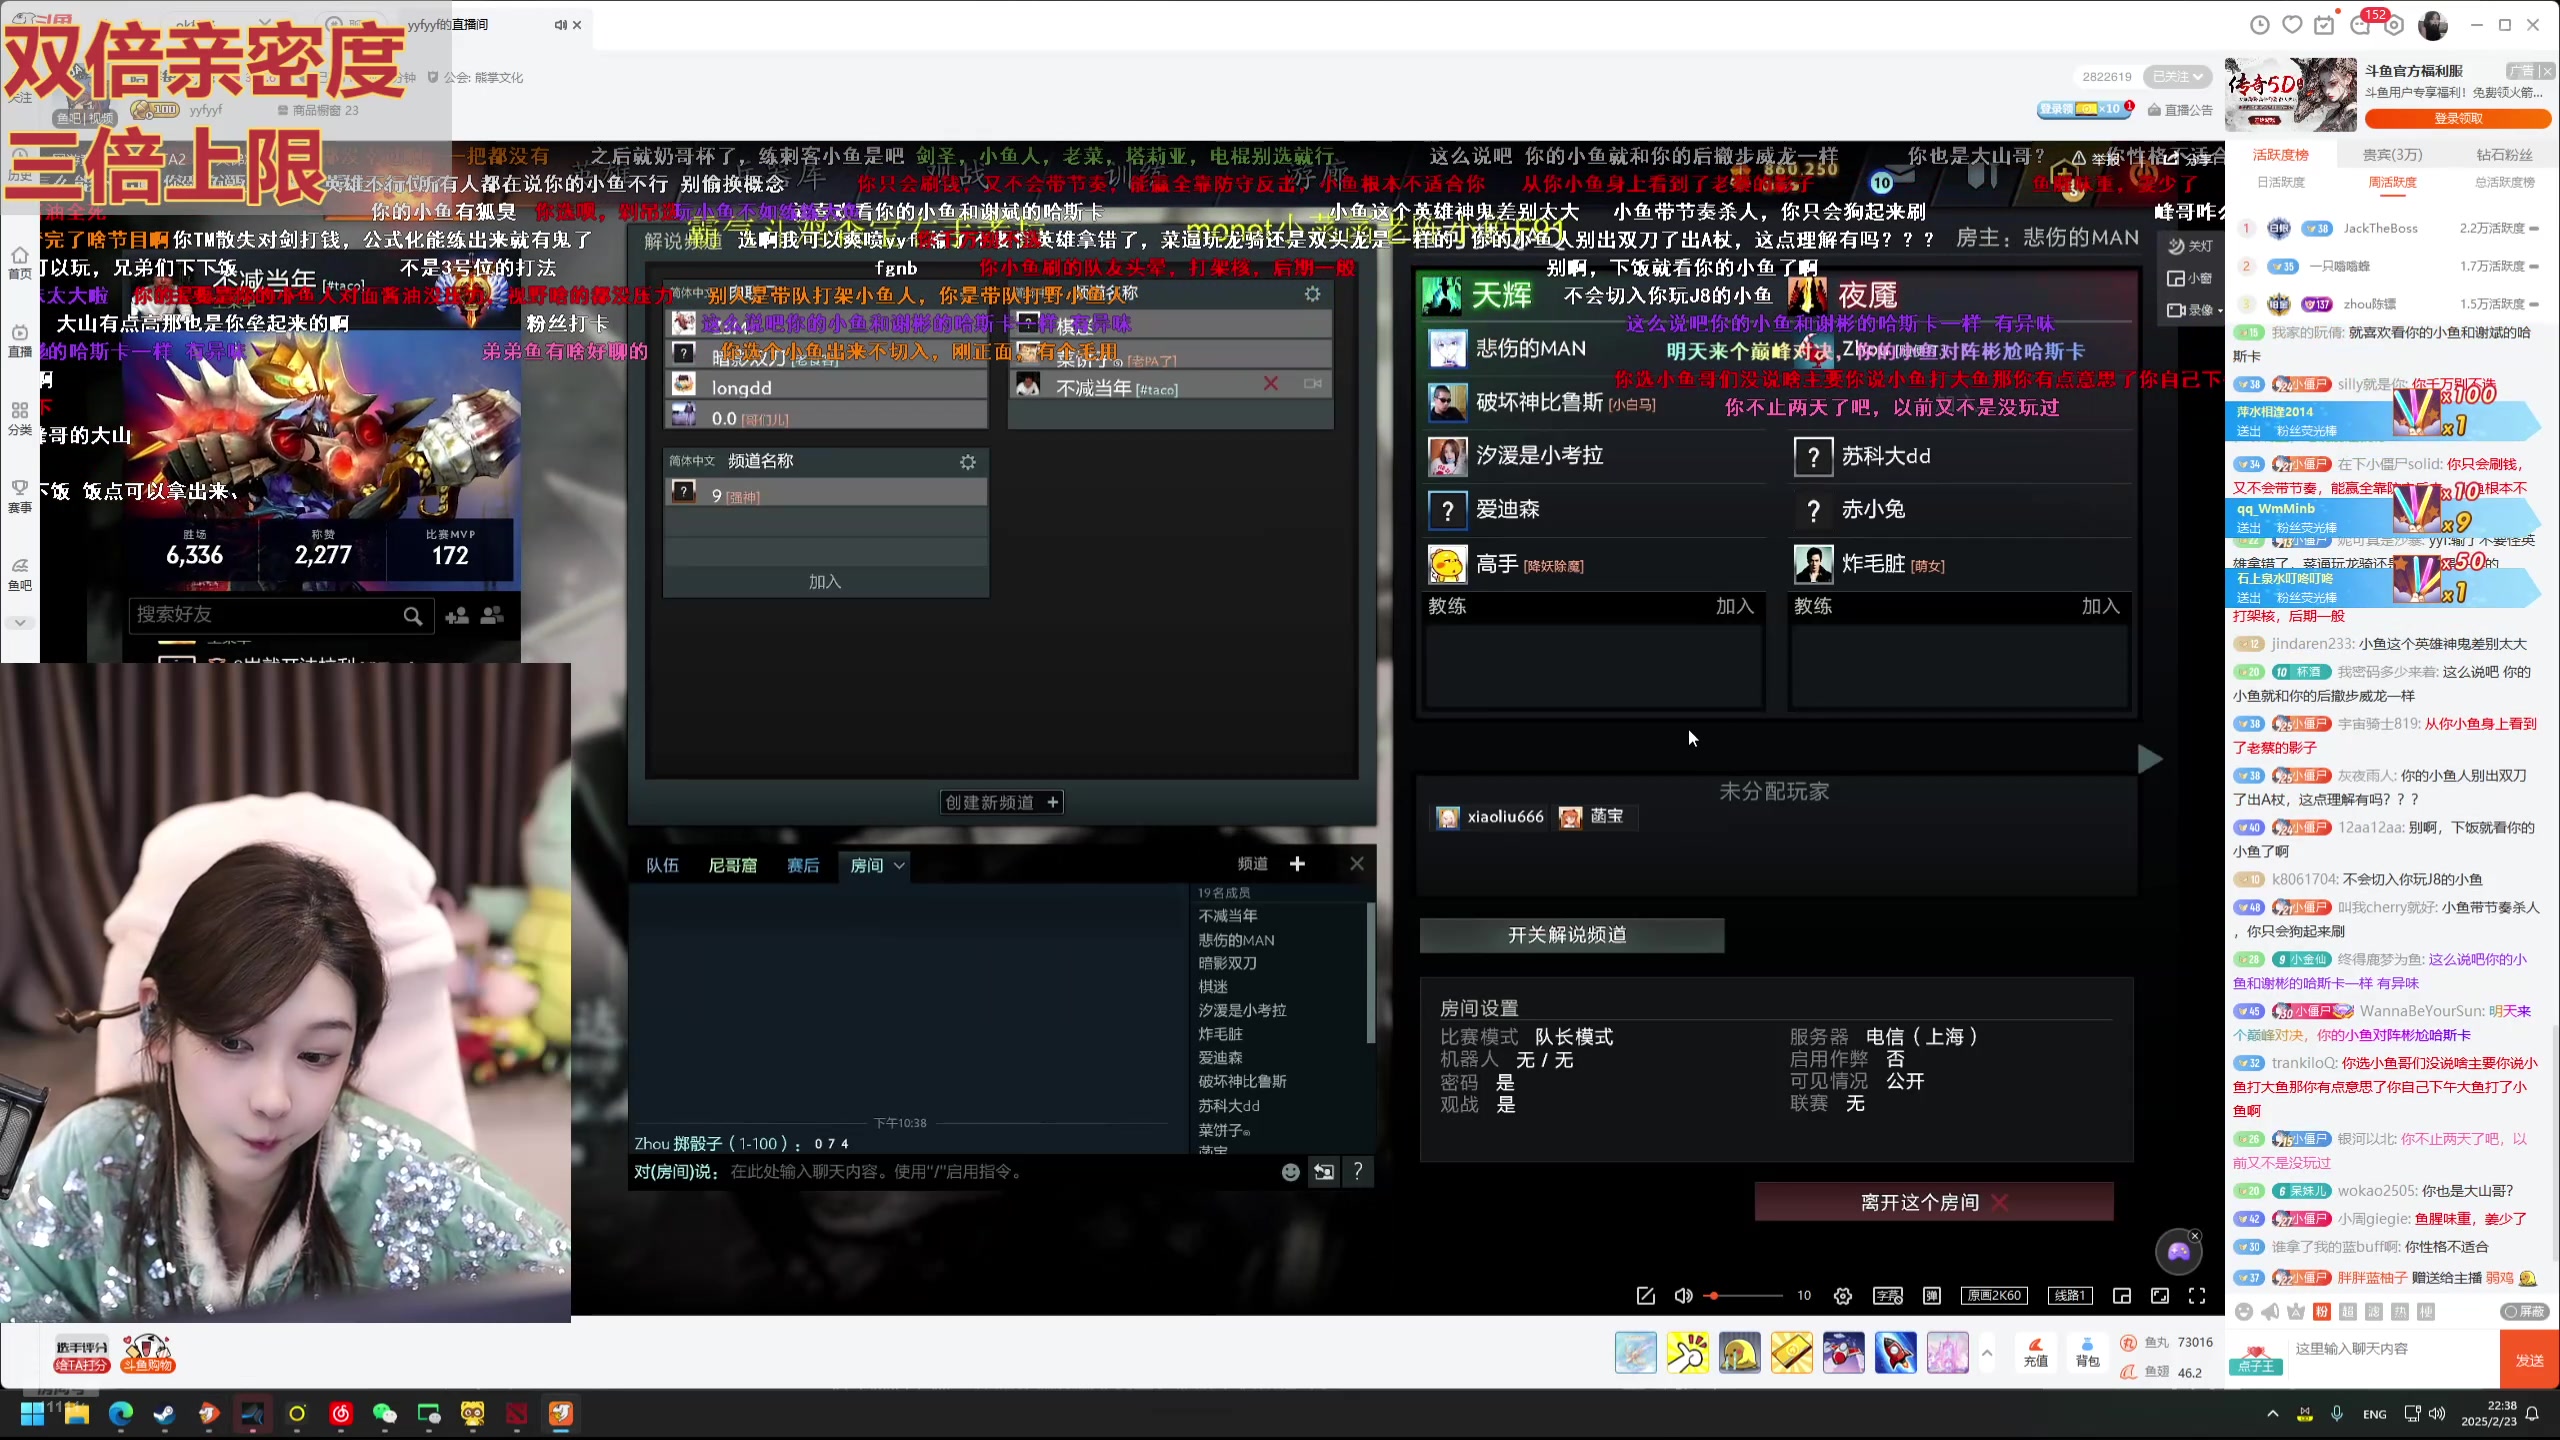The height and width of the screenshot is (1440, 2560).
Task: Send the gold bar gift
Action: (1791, 1353)
